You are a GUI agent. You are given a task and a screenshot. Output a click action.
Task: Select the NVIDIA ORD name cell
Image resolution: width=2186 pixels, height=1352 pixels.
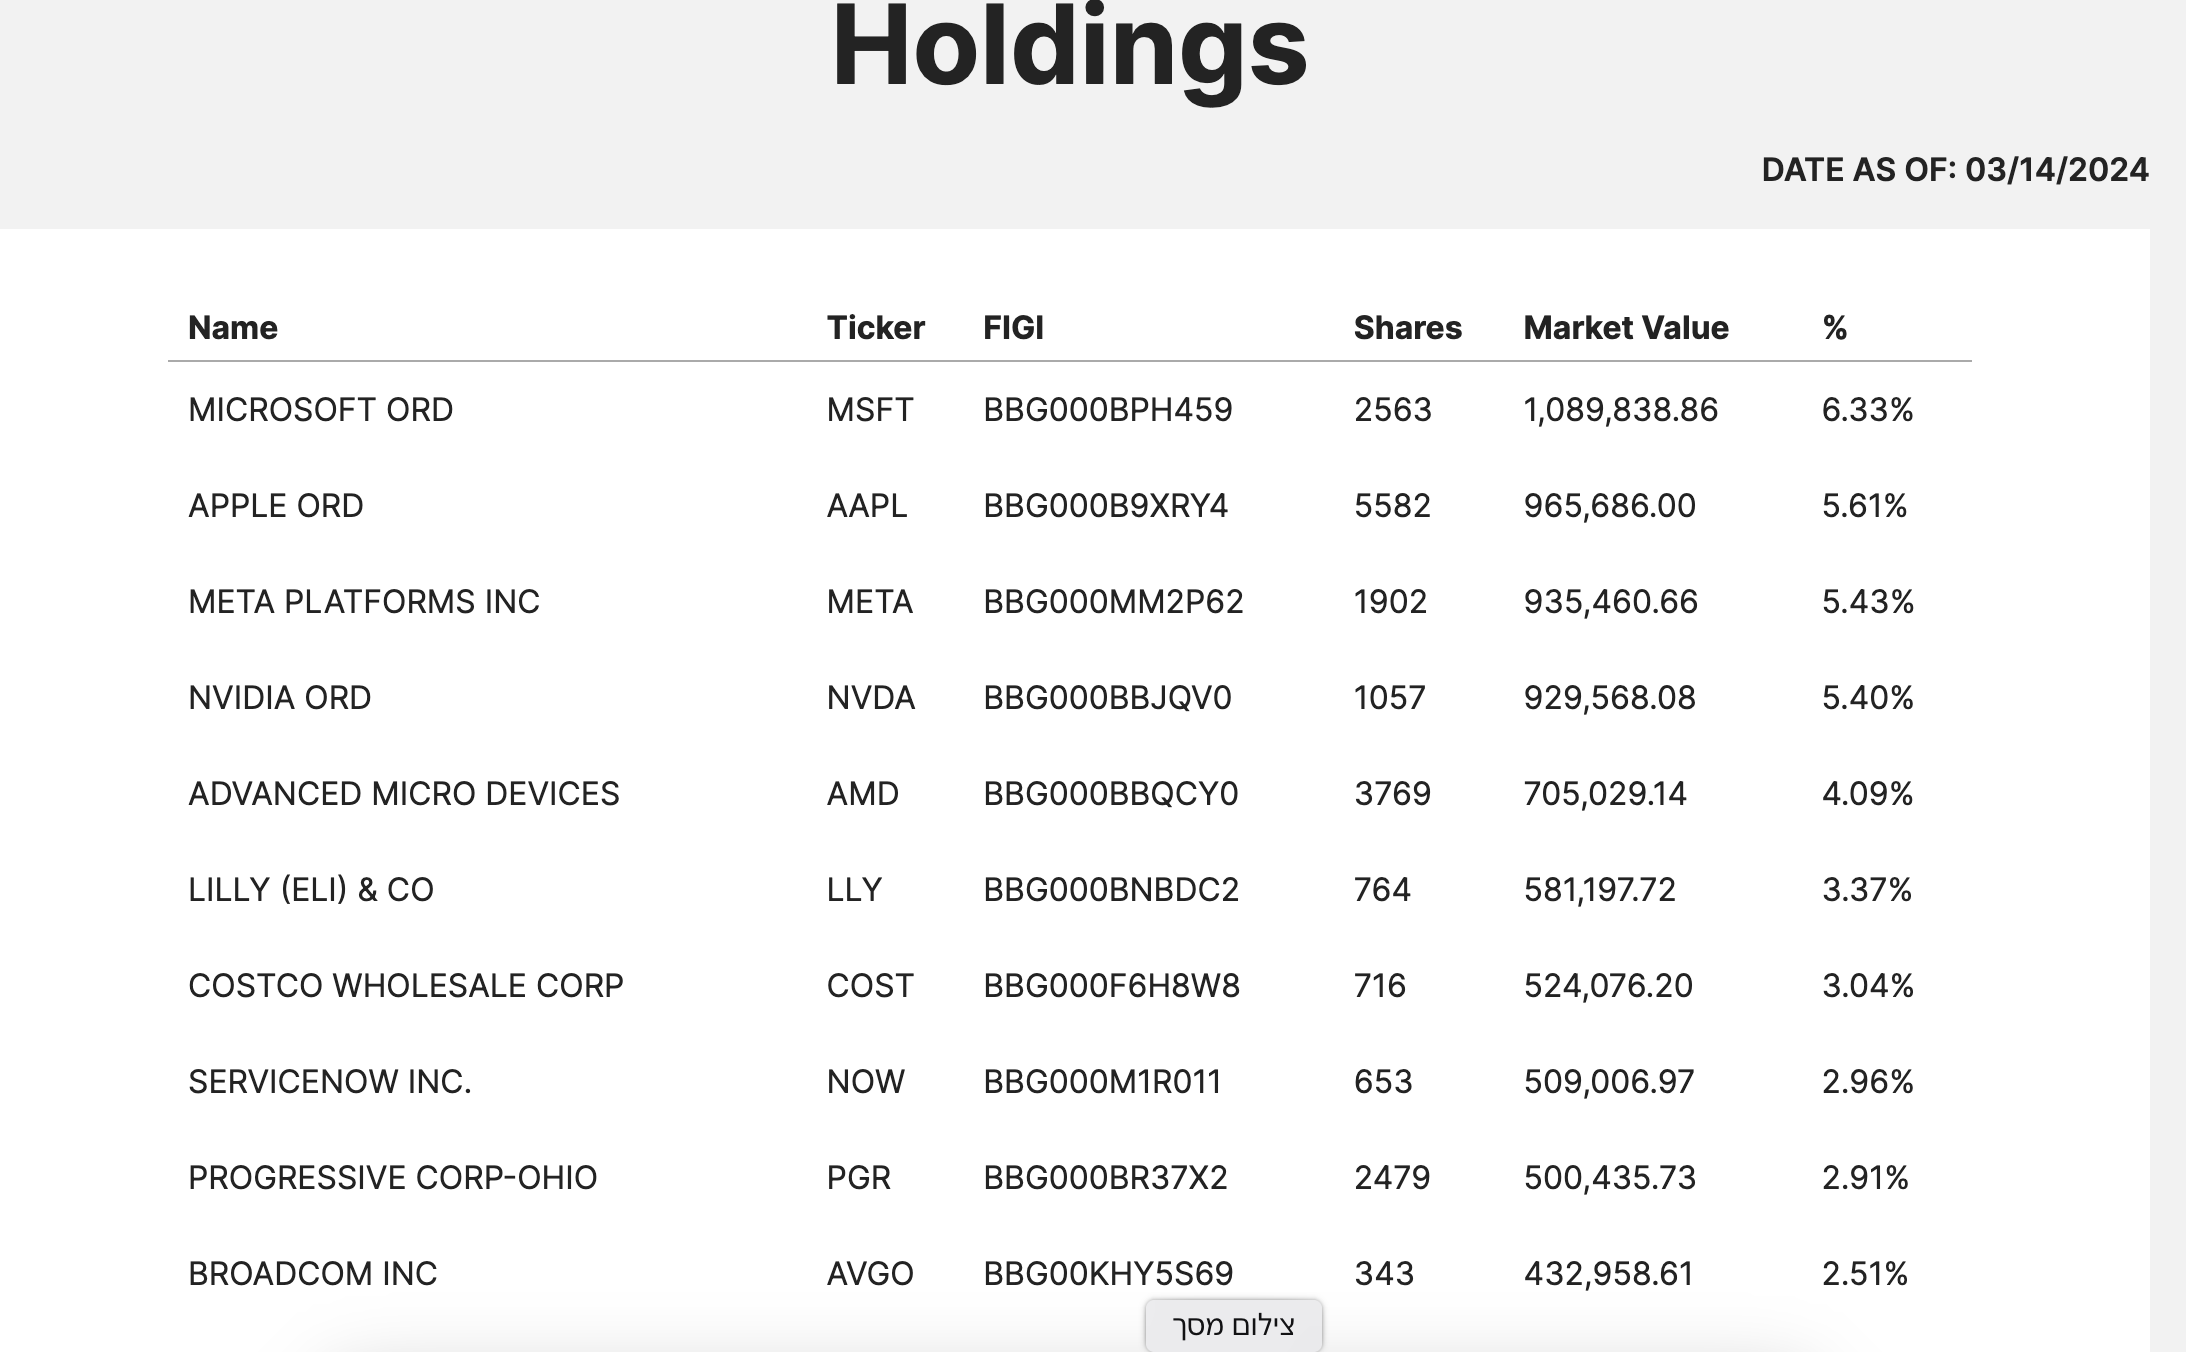point(280,698)
